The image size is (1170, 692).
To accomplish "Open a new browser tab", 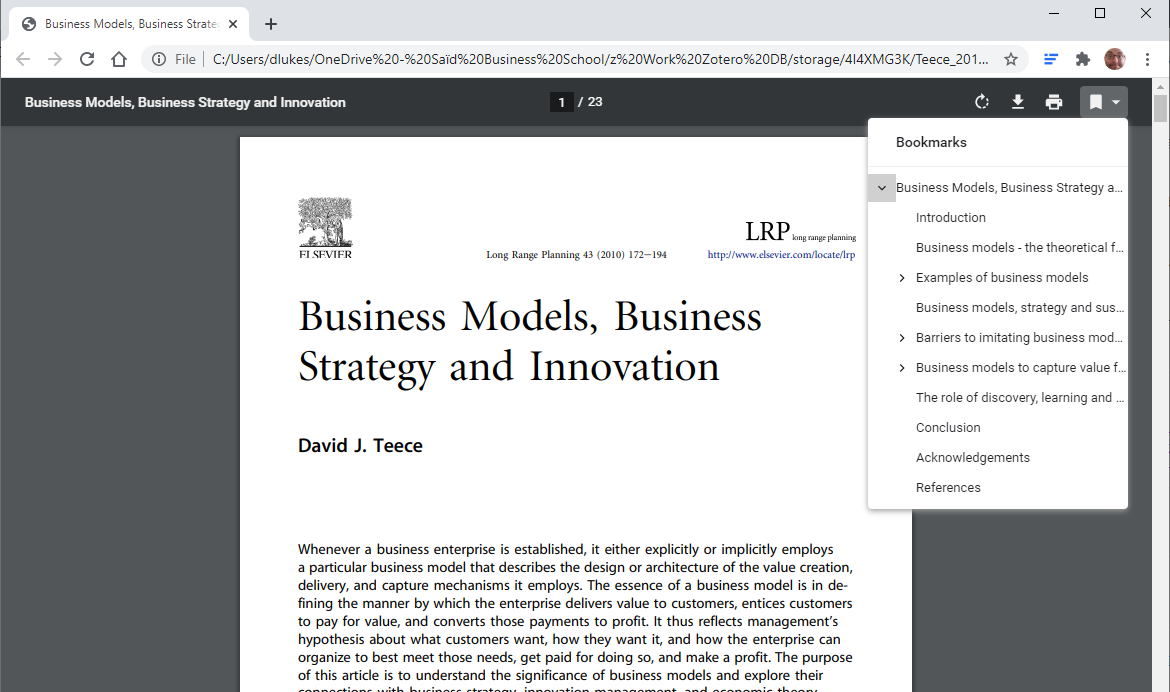I will click(x=271, y=24).
